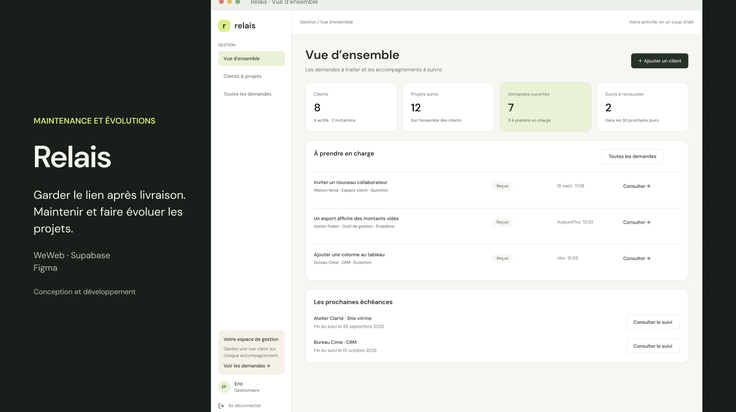
Task: Select the Suivis à renouveler card
Action: coord(642,107)
